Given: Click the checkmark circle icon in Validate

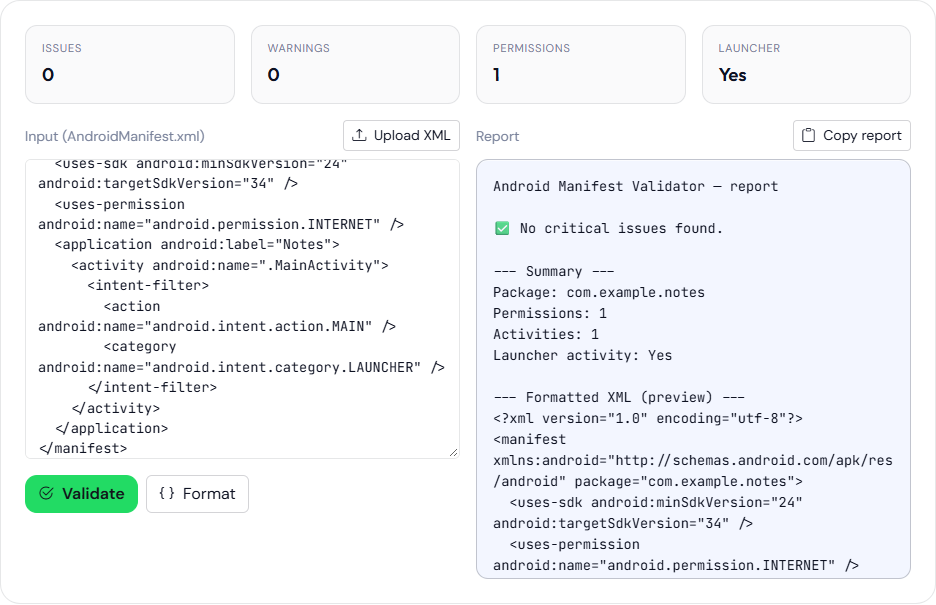Looking at the screenshot, I should [46, 493].
